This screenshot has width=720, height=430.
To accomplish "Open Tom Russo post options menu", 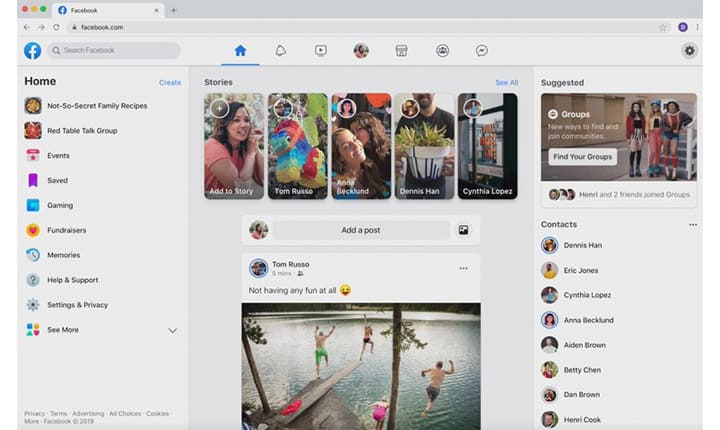I will tap(463, 268).
